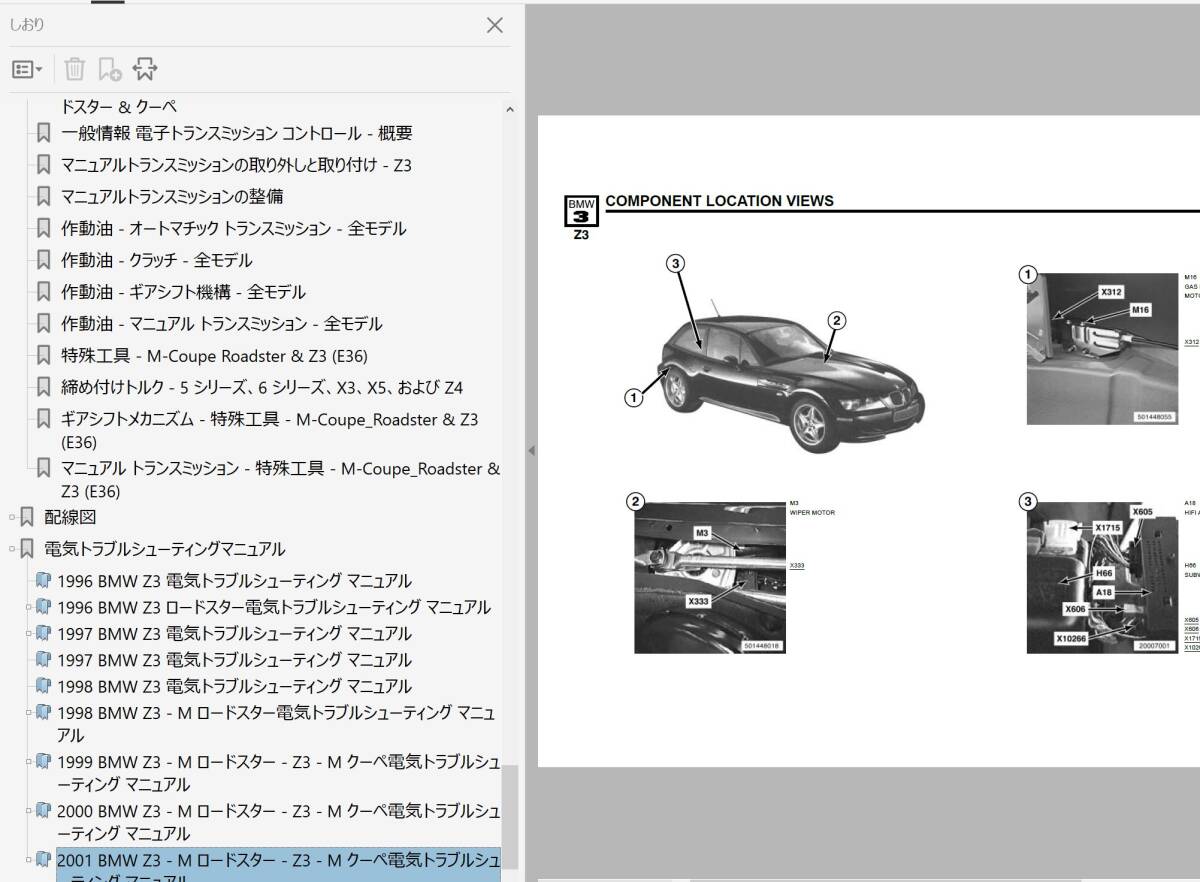Click the add new bookmark icon
The image size is (1200, 882).
(x=109, y=69)
